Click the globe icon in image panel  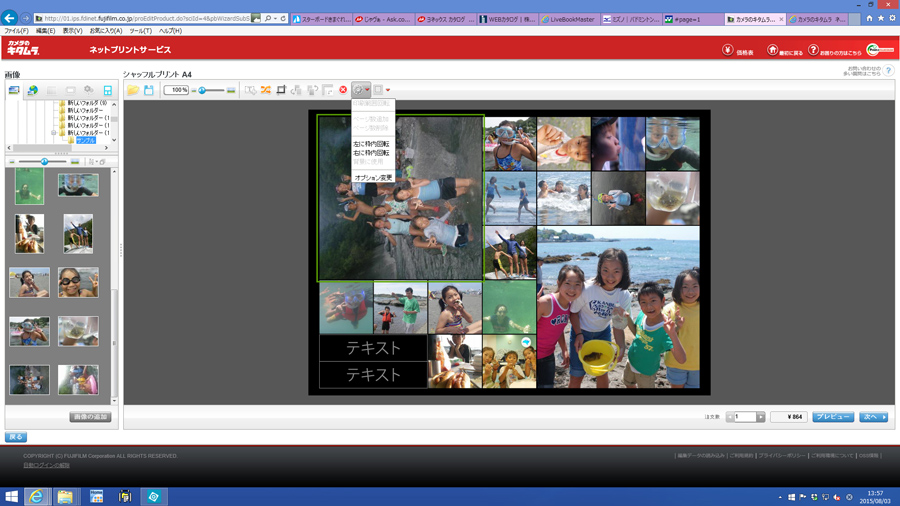(x=32, y=91)
